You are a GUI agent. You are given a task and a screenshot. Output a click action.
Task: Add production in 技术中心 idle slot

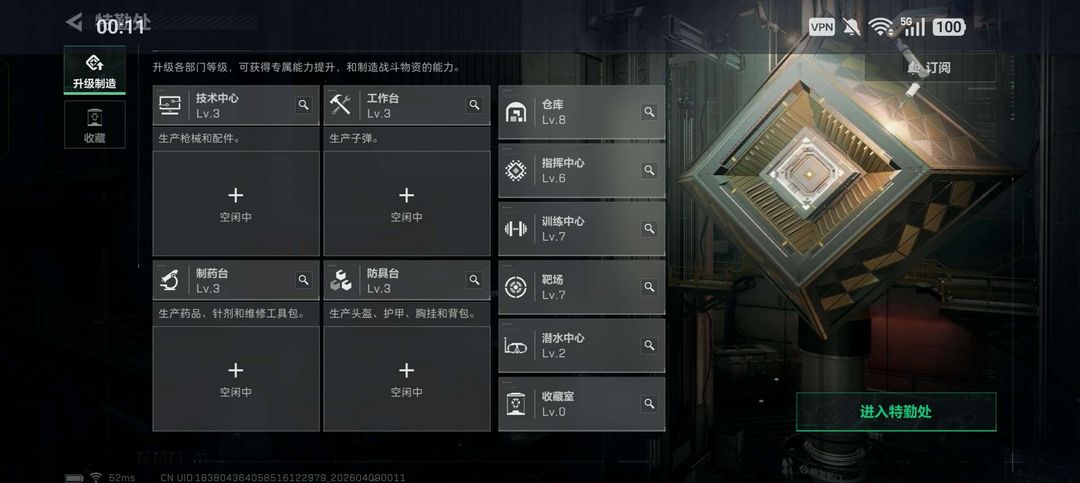coord(236,204)
